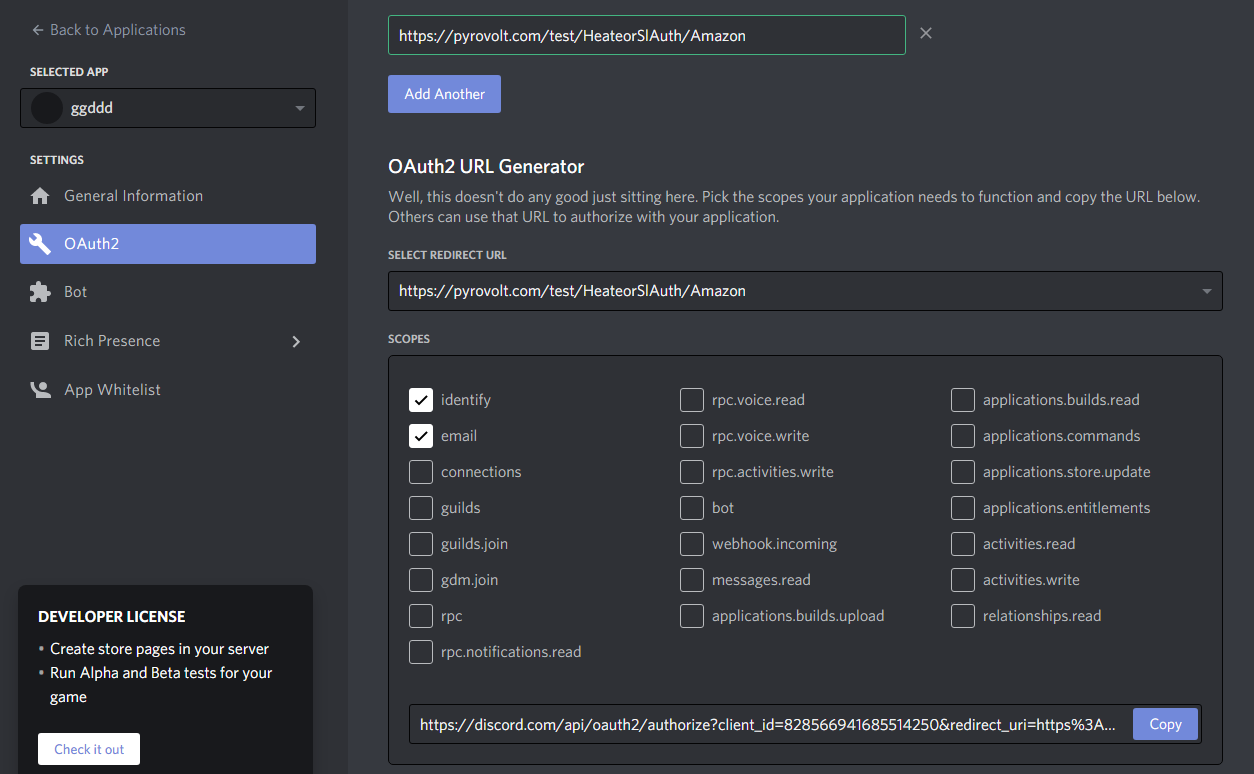Click the Back to Applications arrow
The height and width of the screenshot is (774, 1254).
38,30
